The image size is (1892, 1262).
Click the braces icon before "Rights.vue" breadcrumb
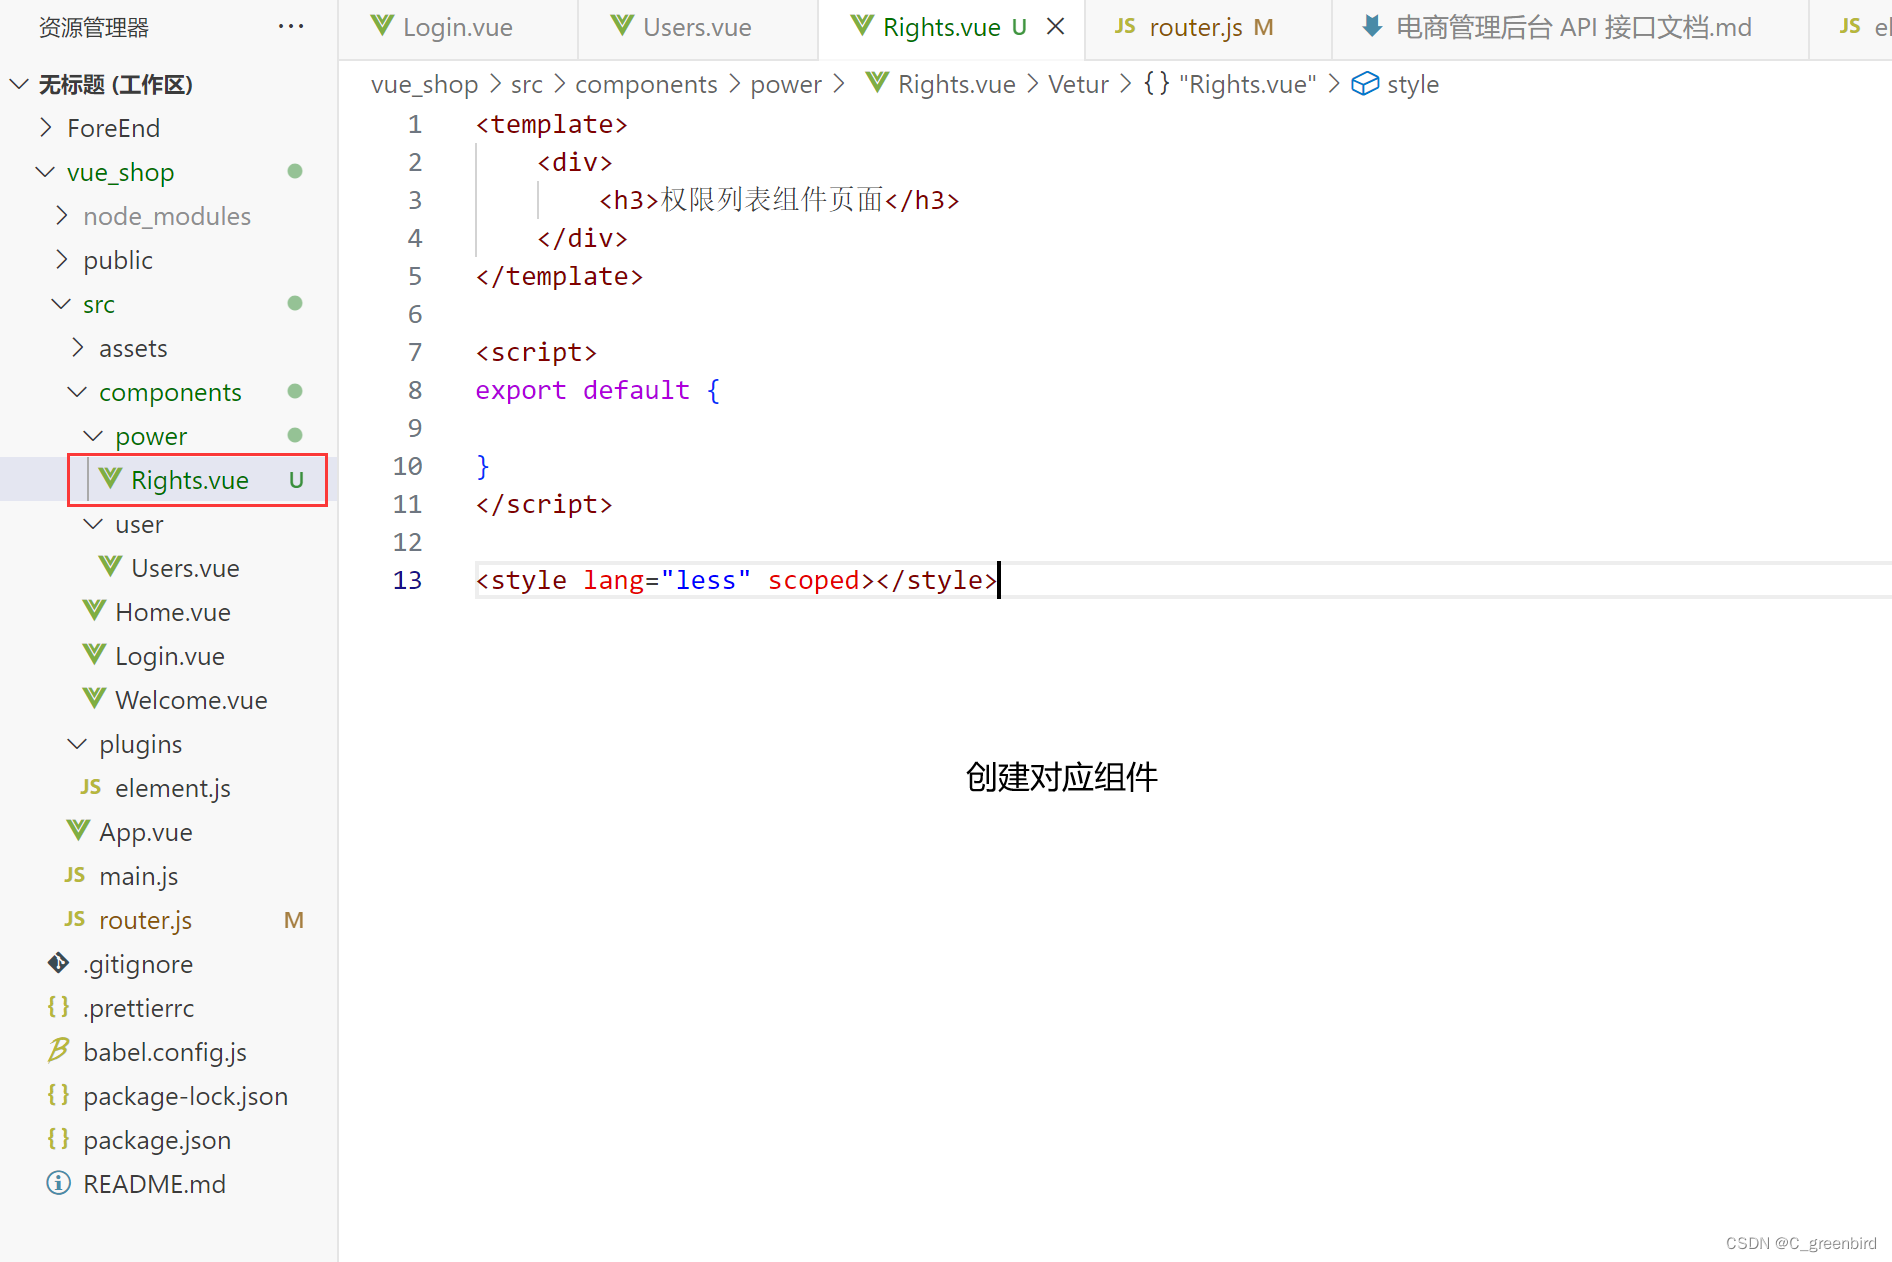[1157, 84]
